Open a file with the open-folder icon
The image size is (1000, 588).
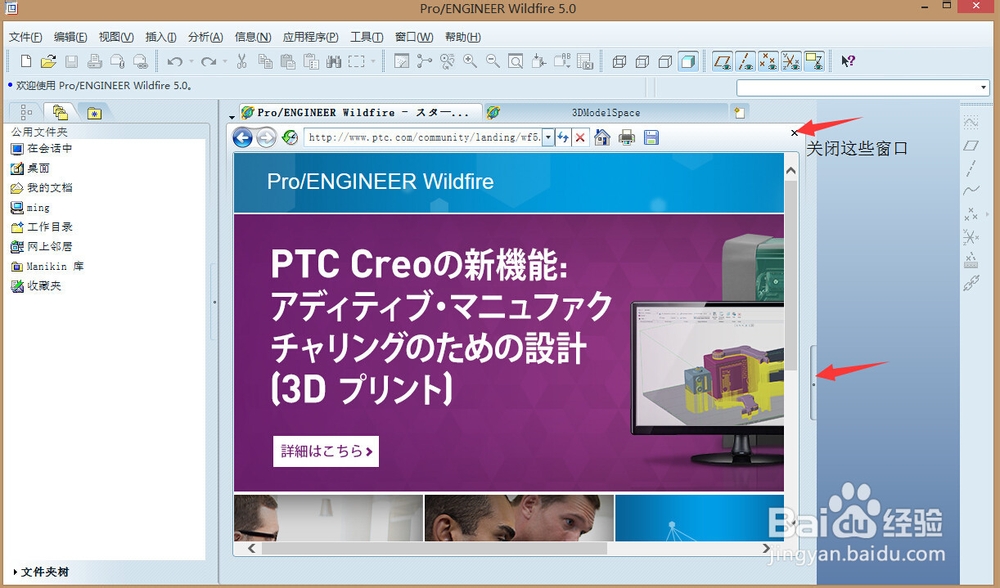[48, 61]
